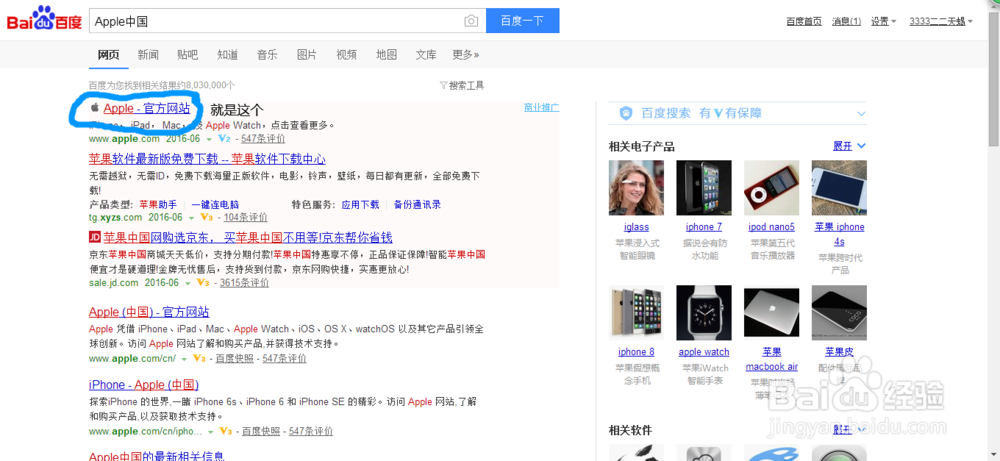The width and height of the screenshot is (1000, 461).
Task: Open 苹果软件最新版免费下载 result
Action: pyautogui.click(x=207, y=159)
